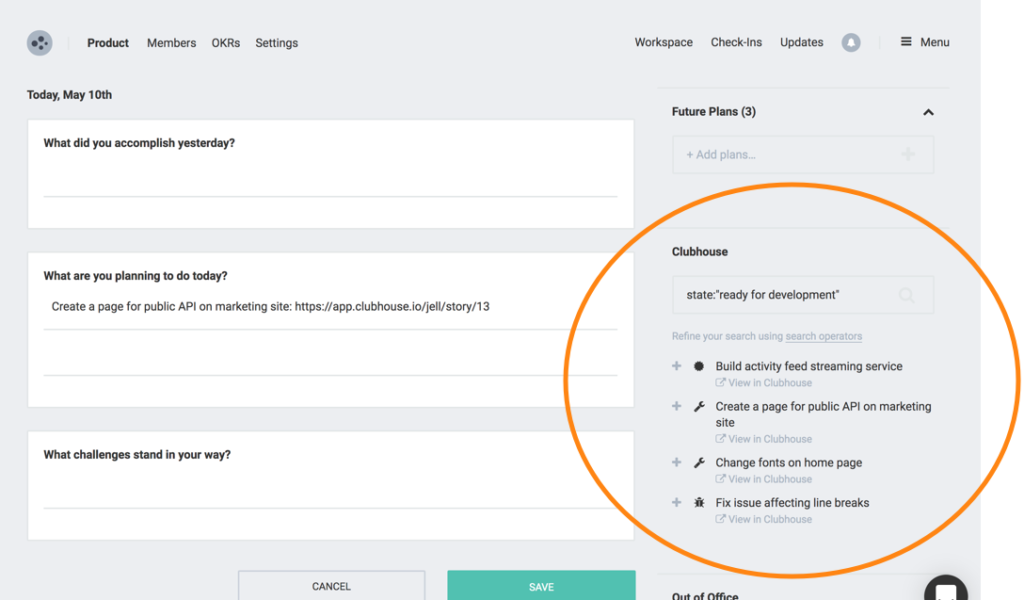Image resolution: width=1024 pixels, height=600 pixels.
Task: View in Clubhouse link for Fix issue
Action: coord(770,519)
